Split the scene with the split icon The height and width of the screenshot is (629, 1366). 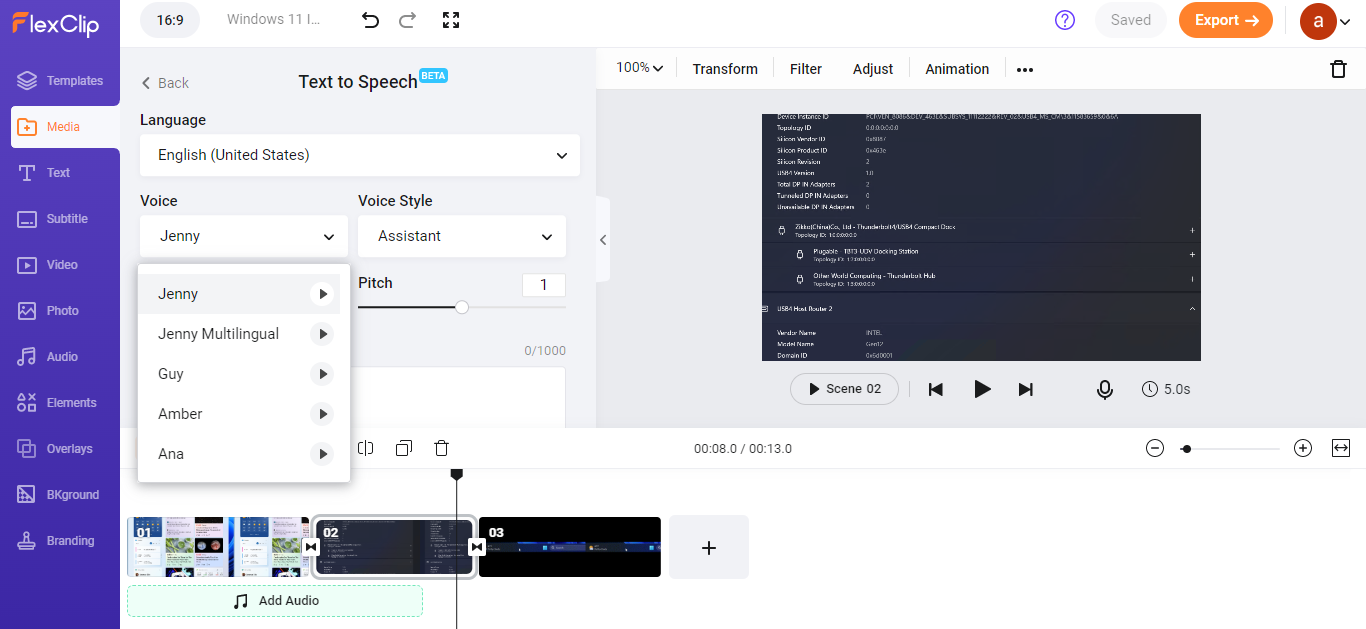[x=366, y=448]
